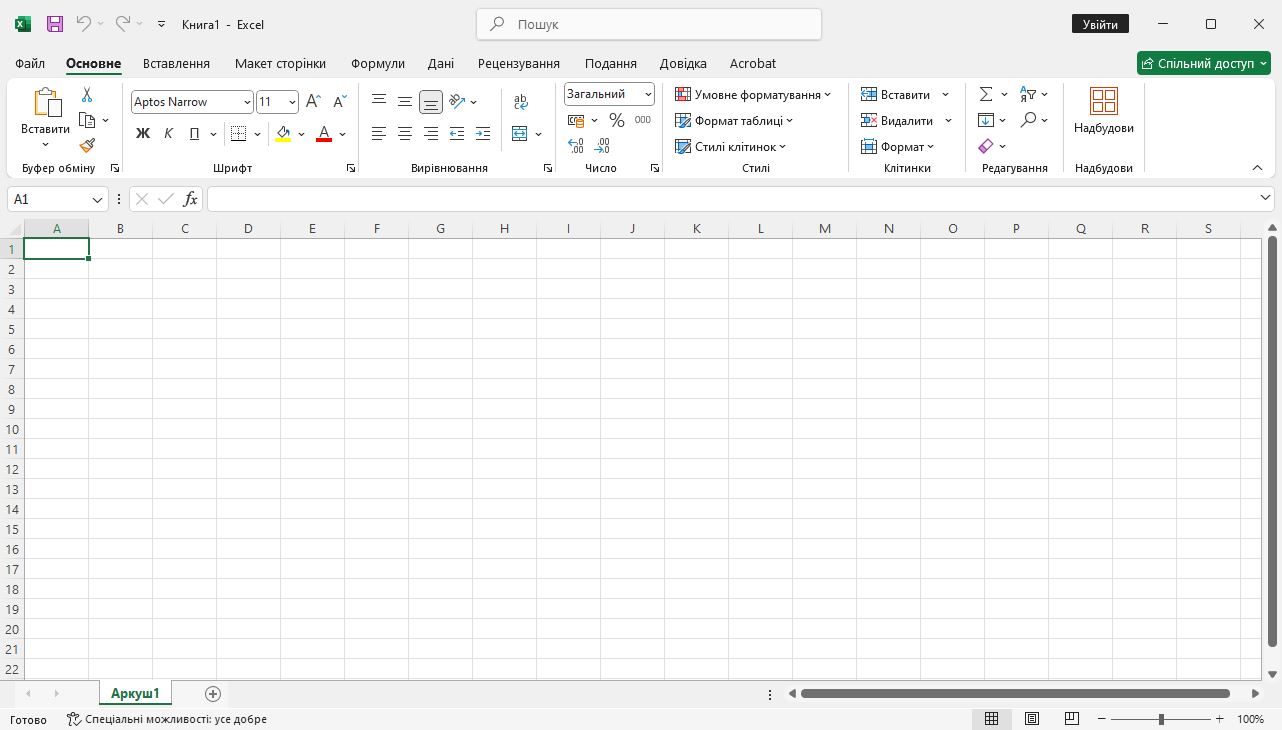The height and width of the screenshot is (730, 1282).
Task: Toggle bold Ж formatting
Action: click(x=142, y=133)
